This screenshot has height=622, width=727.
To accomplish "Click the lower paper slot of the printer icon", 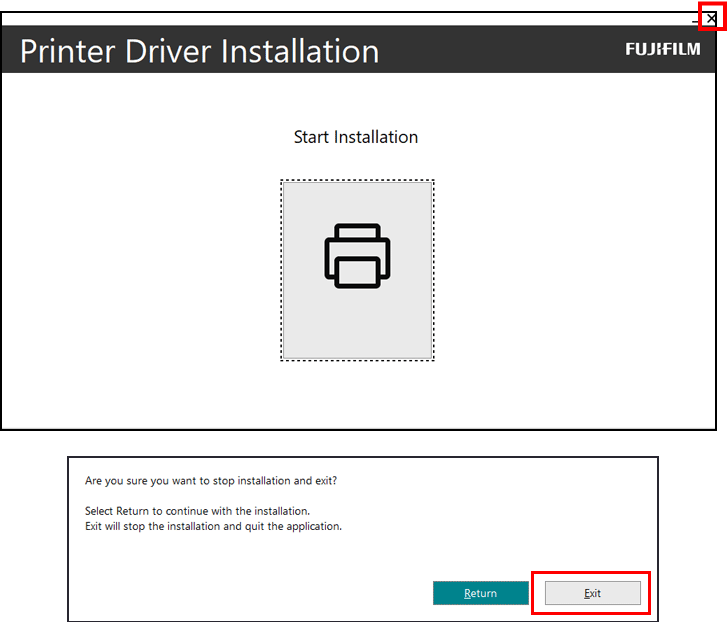I will (x=357, y=272).
